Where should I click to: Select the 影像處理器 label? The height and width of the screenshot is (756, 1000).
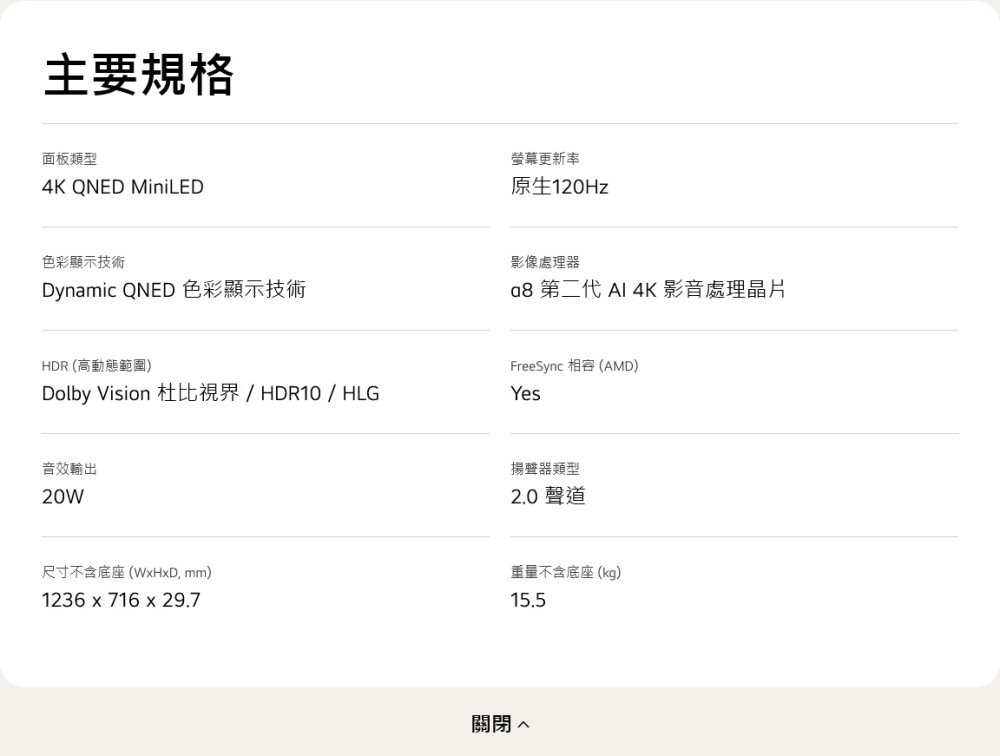click(544, 262)
